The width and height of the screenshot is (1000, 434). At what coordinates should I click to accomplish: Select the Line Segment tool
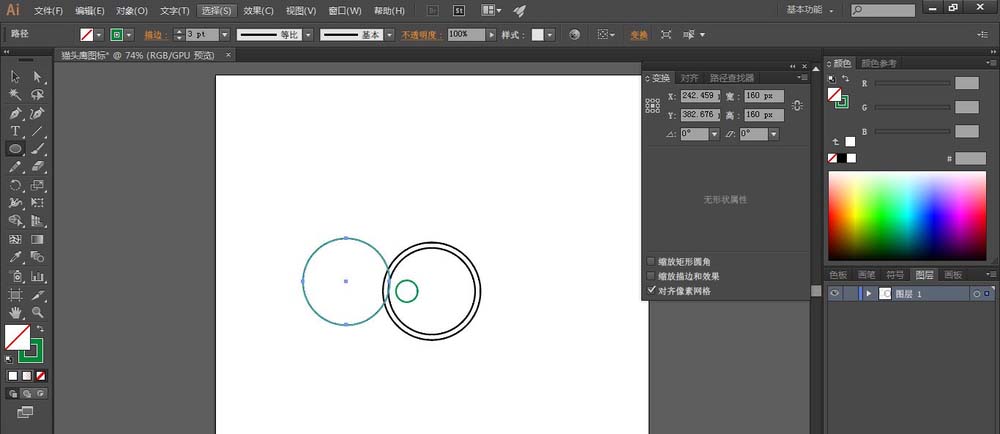[37, 131]
